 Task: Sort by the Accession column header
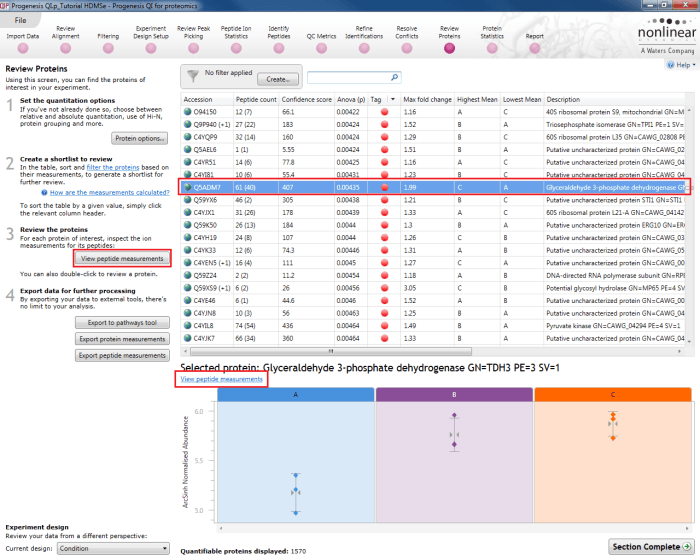(x=207, y=100)
